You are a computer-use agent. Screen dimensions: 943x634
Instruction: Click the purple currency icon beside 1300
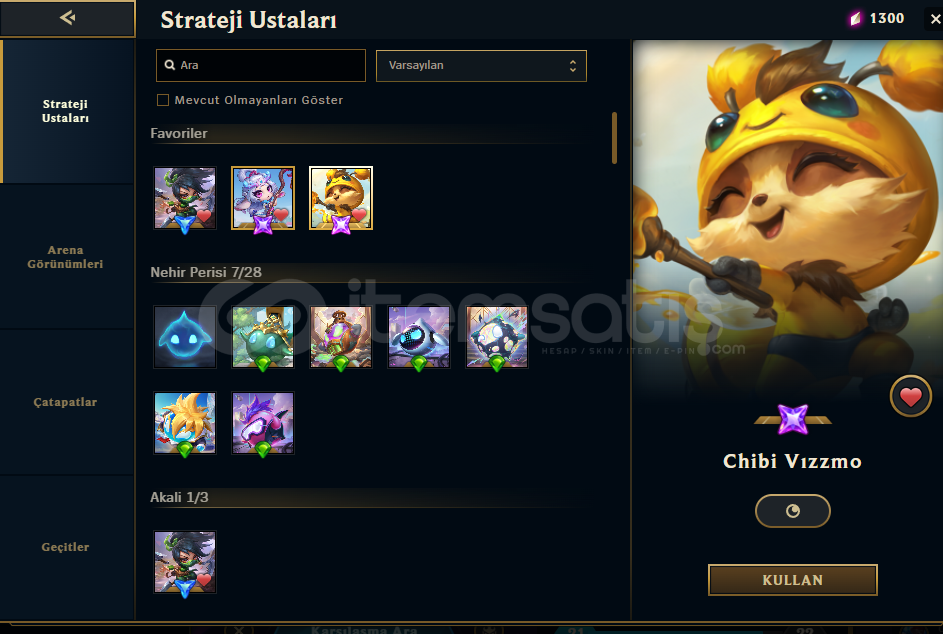coord(855,19)
